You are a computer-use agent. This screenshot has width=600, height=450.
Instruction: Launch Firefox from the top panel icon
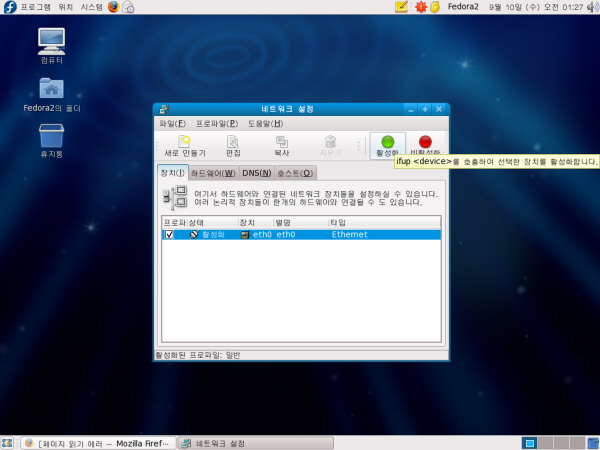(113, 7)
